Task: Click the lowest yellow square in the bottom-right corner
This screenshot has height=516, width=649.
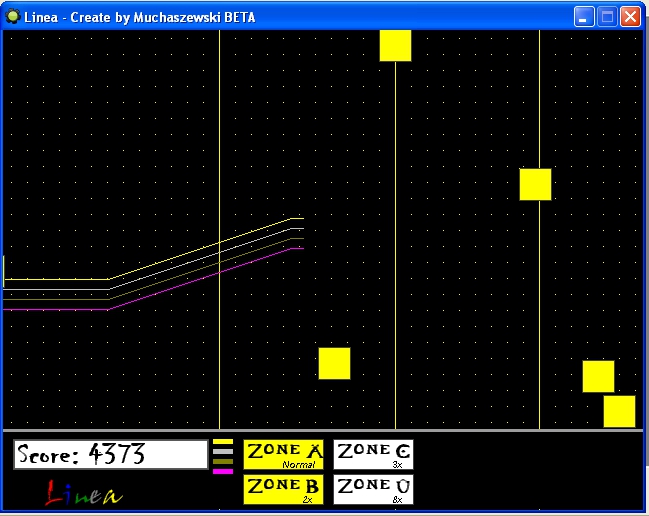Action: pos(619,411)
